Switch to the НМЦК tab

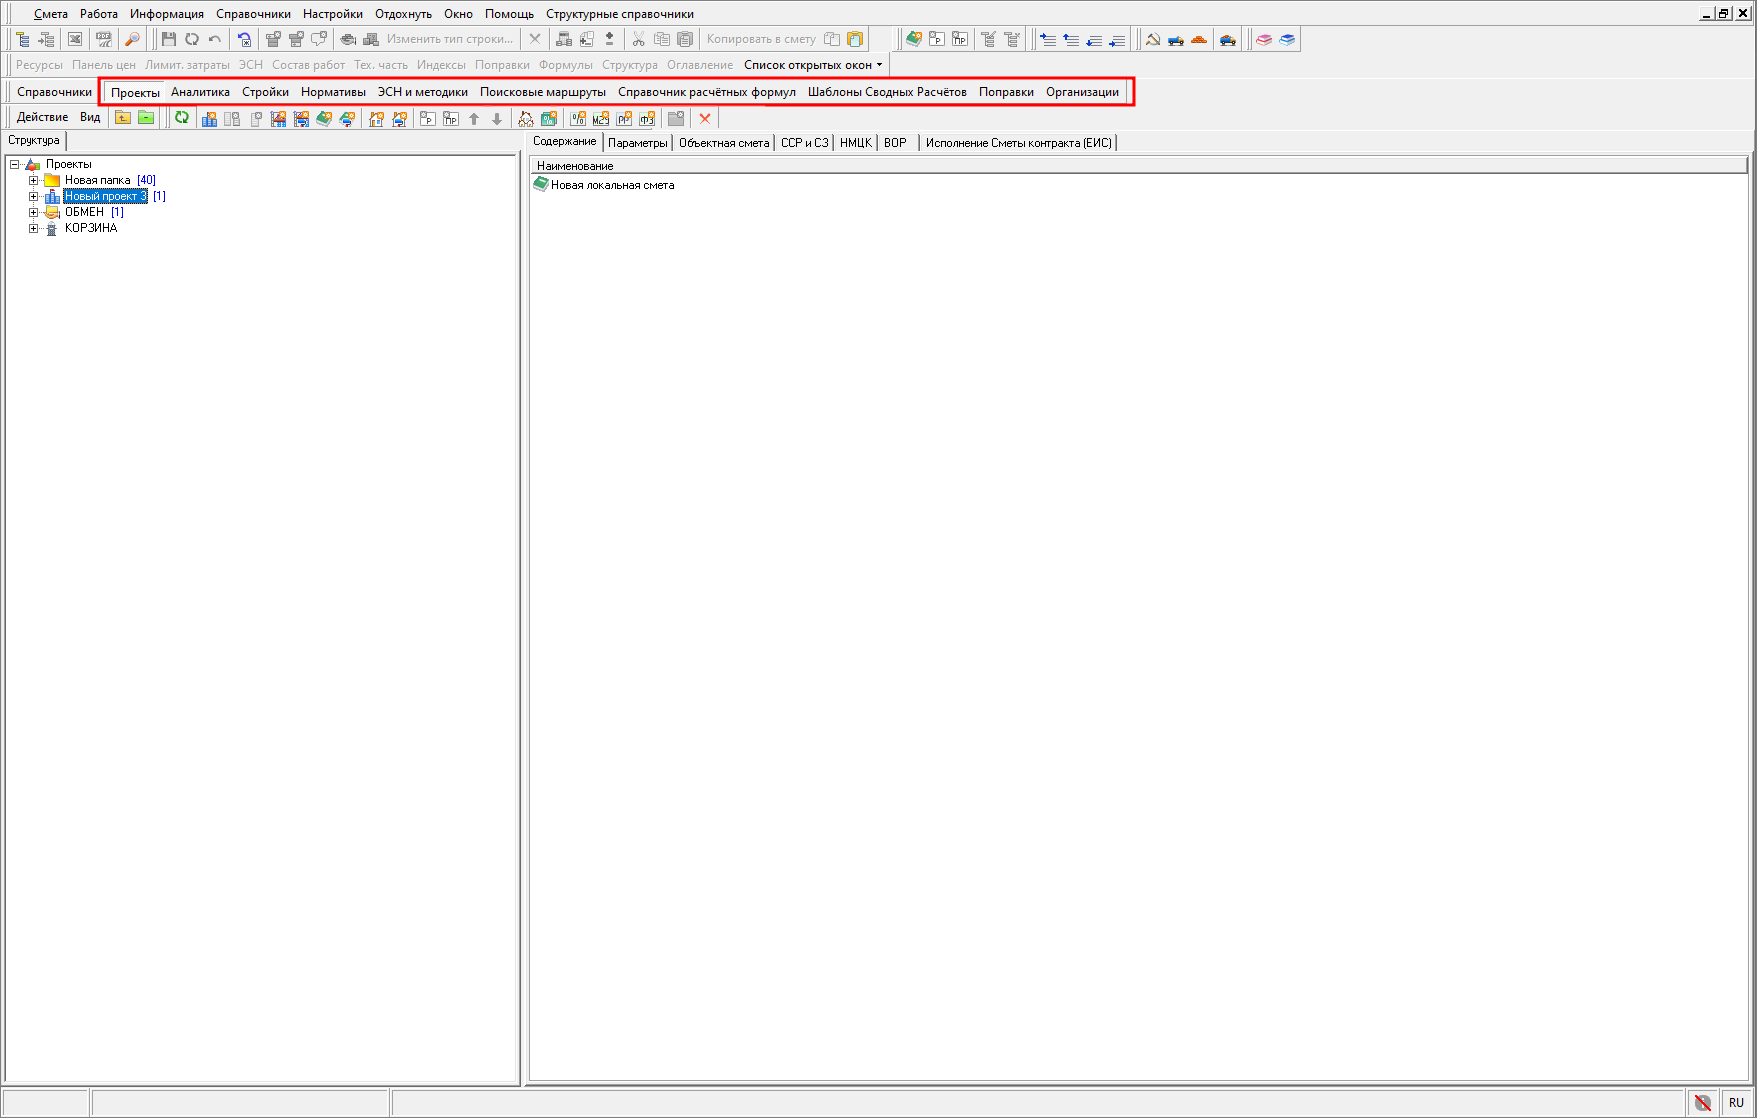(x=855, y=143)
